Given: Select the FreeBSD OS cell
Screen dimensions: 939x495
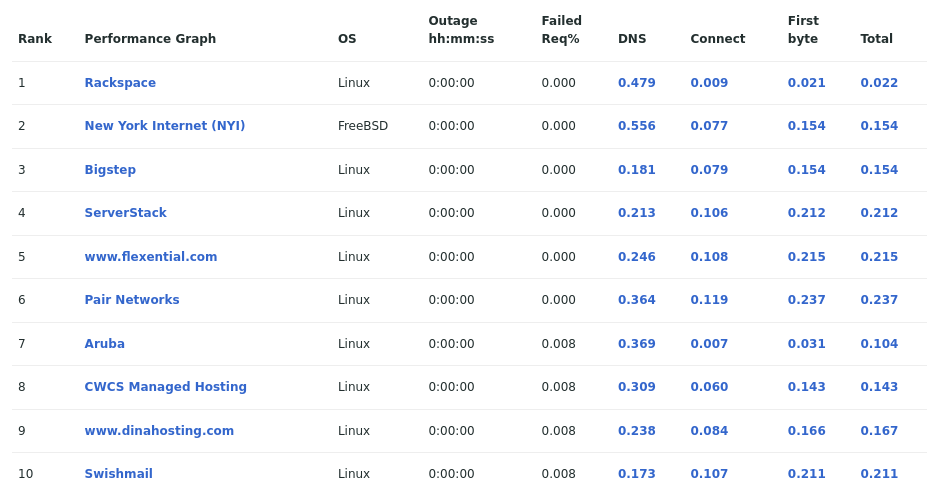Looking at the screenshot, I should coord(363,126).
